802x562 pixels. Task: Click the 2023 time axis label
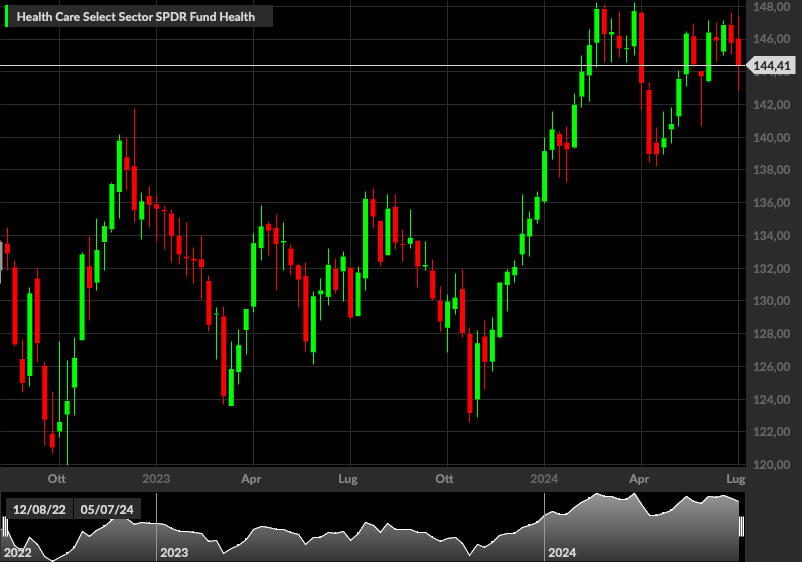click(x=156, y=479)
